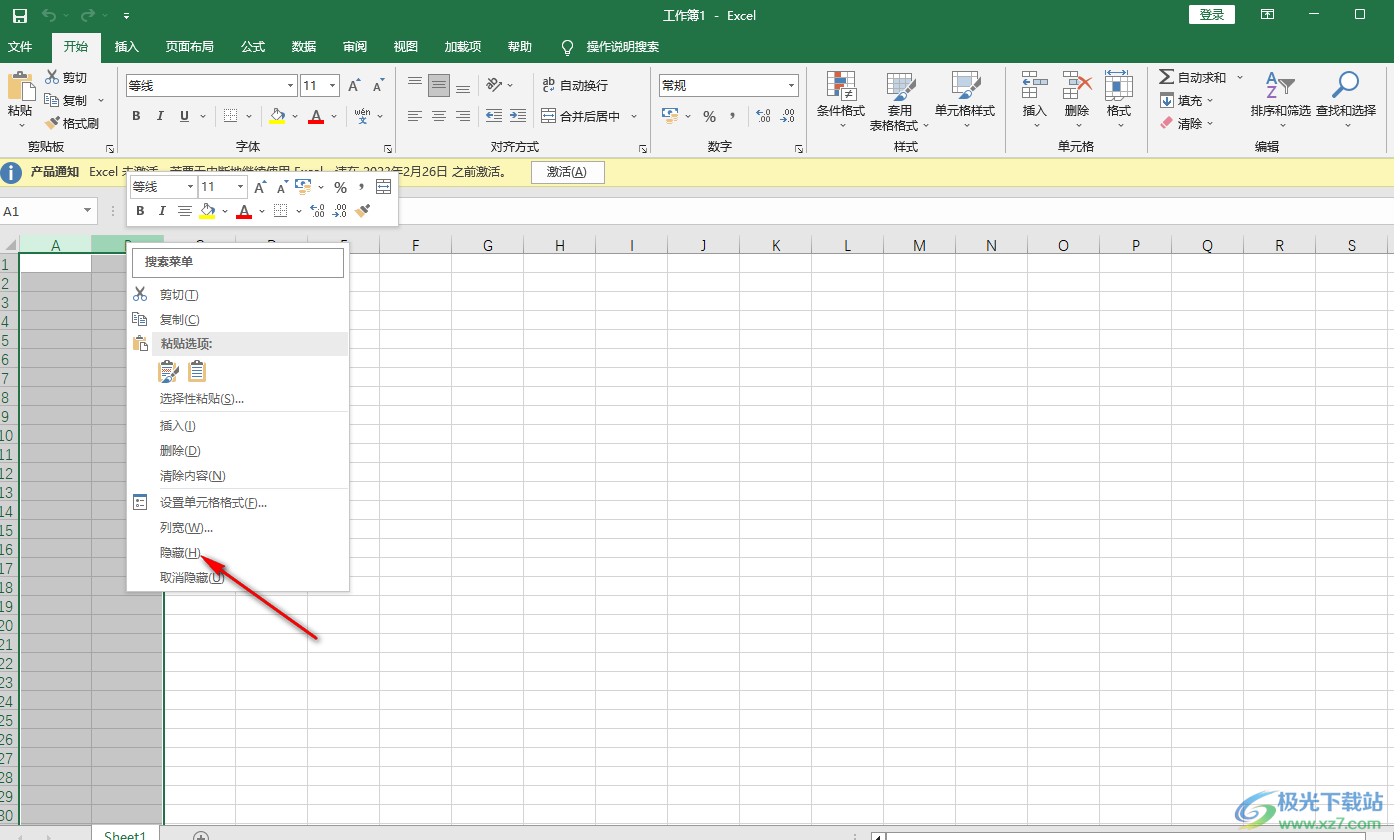Click the wén phonetic guide icon
Viewport: 1394px width, 840px height.
[362, 116]
